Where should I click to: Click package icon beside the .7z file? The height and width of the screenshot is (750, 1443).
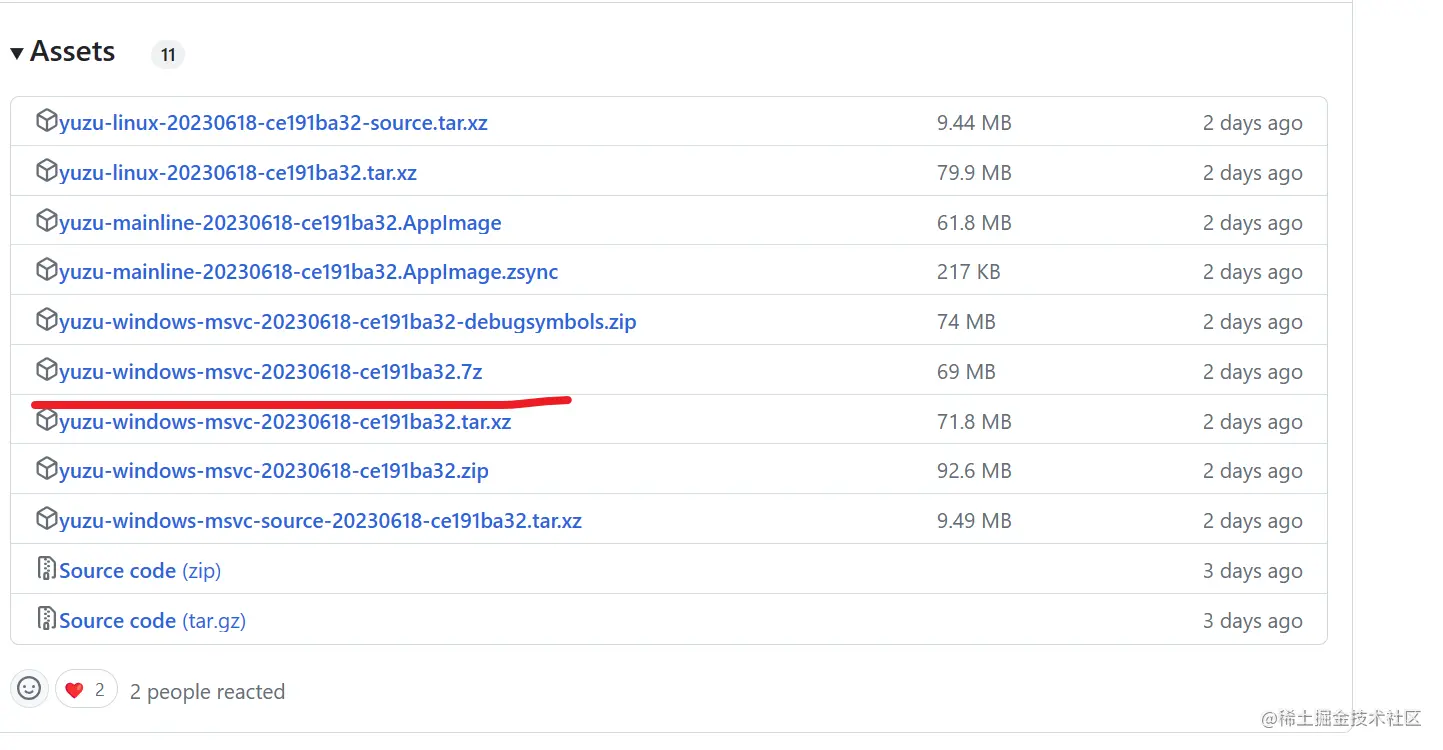point(46,370)
